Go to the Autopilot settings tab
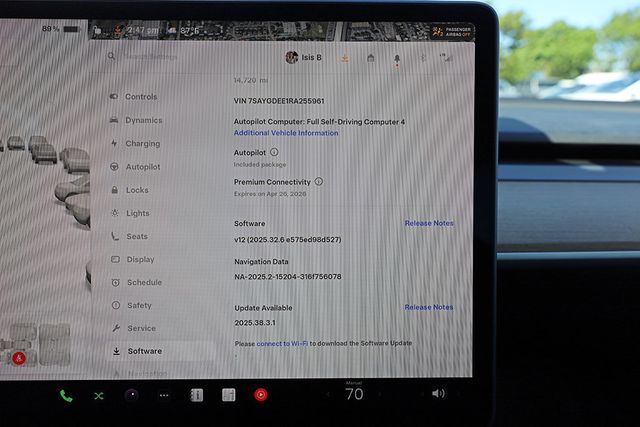The width and height of the screenshot is (640, 427). (x=142, y=167)
